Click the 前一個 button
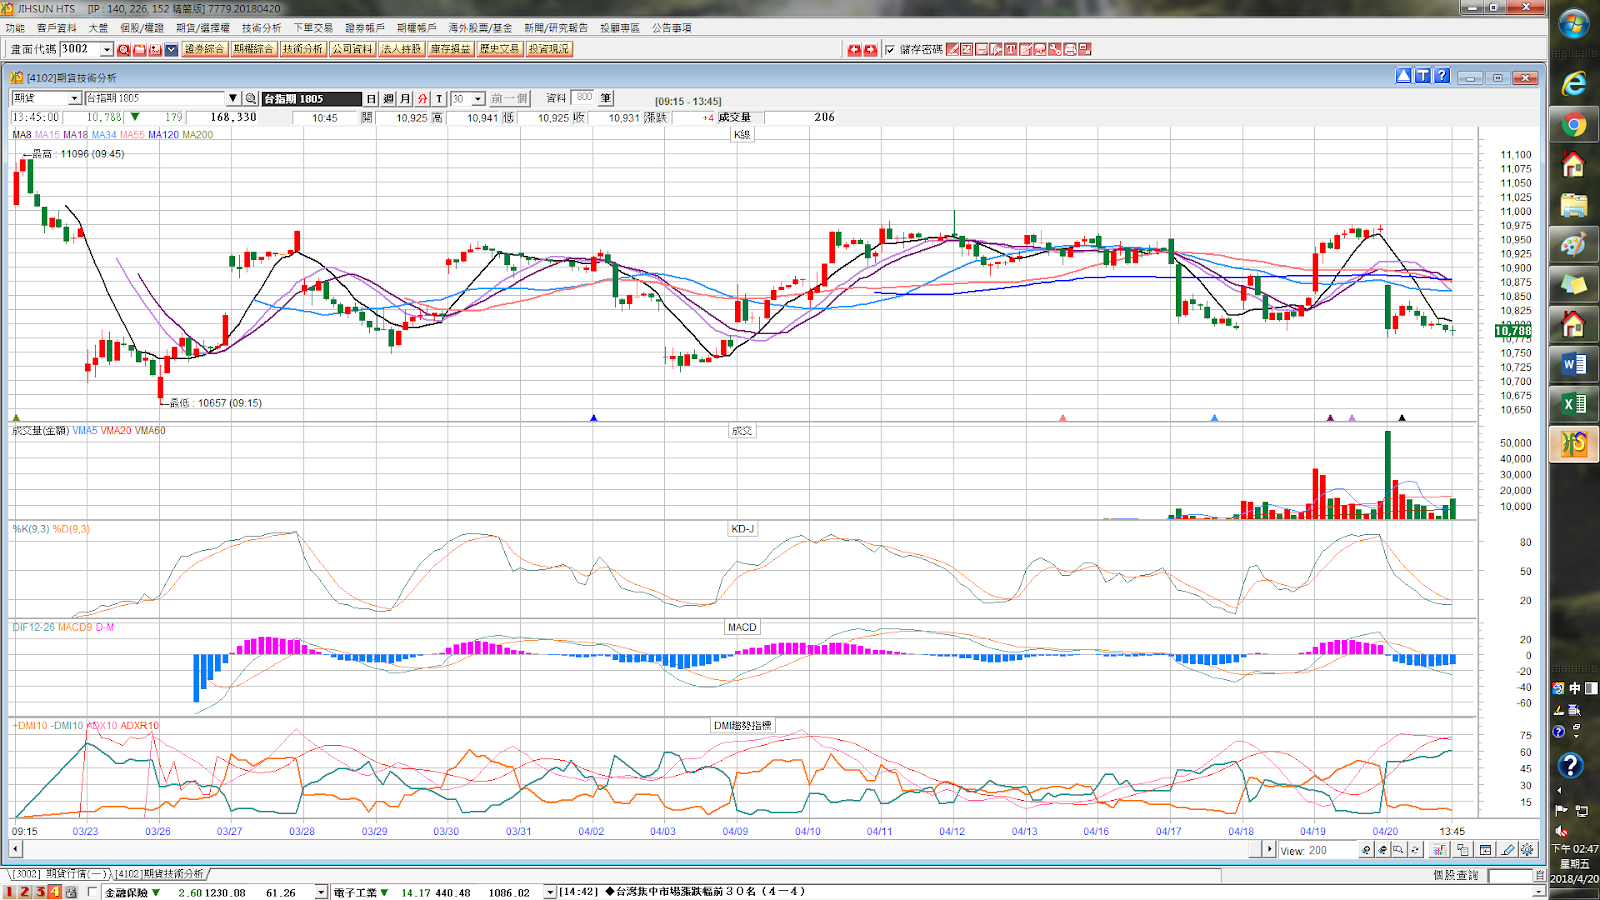The image size is (1600, 900). point(510,99)
